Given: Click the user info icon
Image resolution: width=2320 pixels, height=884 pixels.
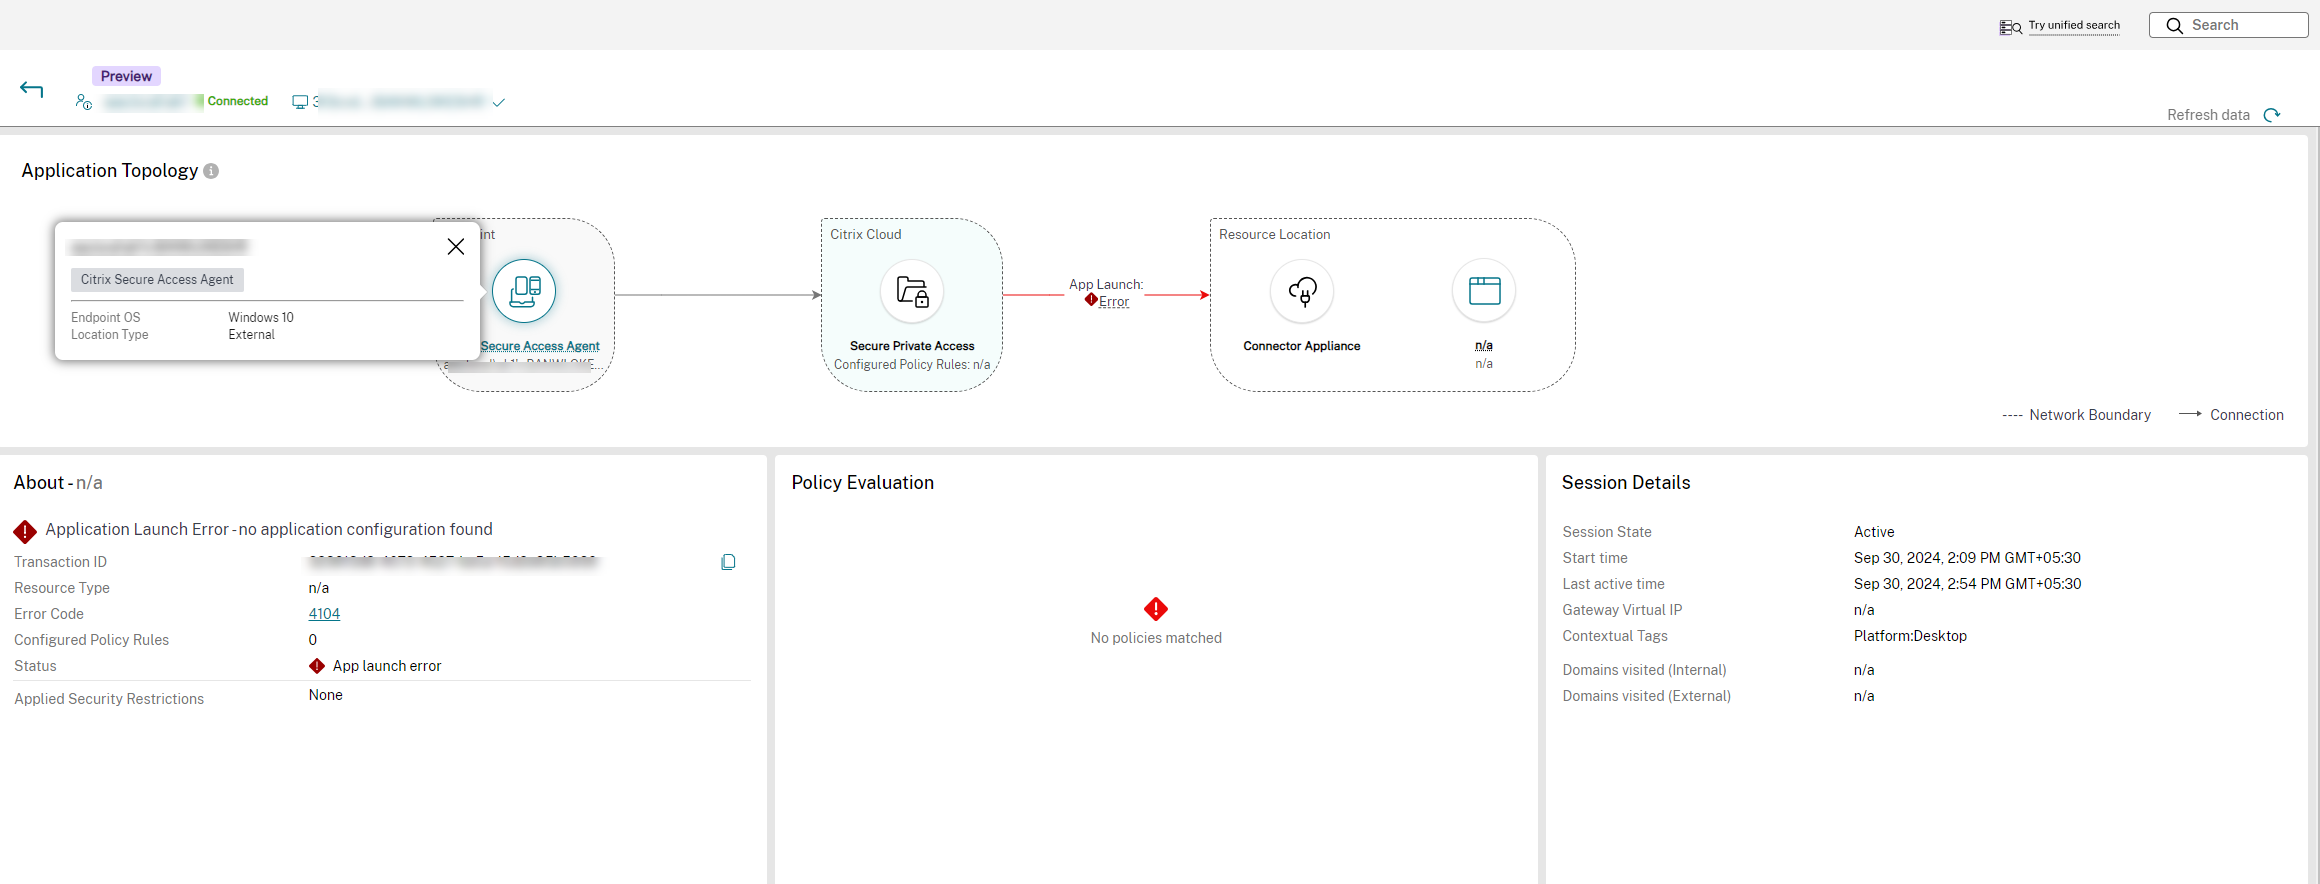Looking at the screenshot, I should (x=84, y=101).
